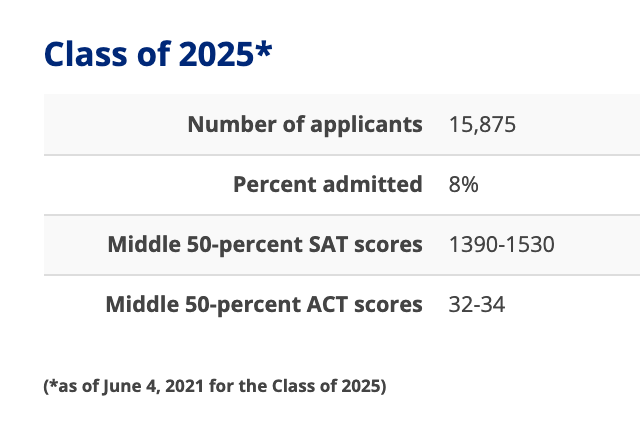Click the upper SAT bound 1530
This screenshot has width=640, height=442.
click(x=531, y=244)
